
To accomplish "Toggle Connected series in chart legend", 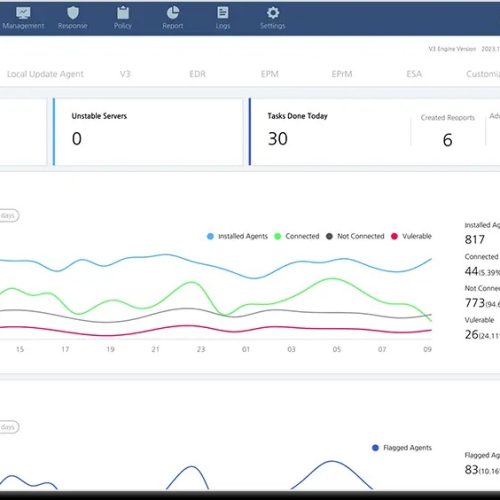I will point(277,236).
